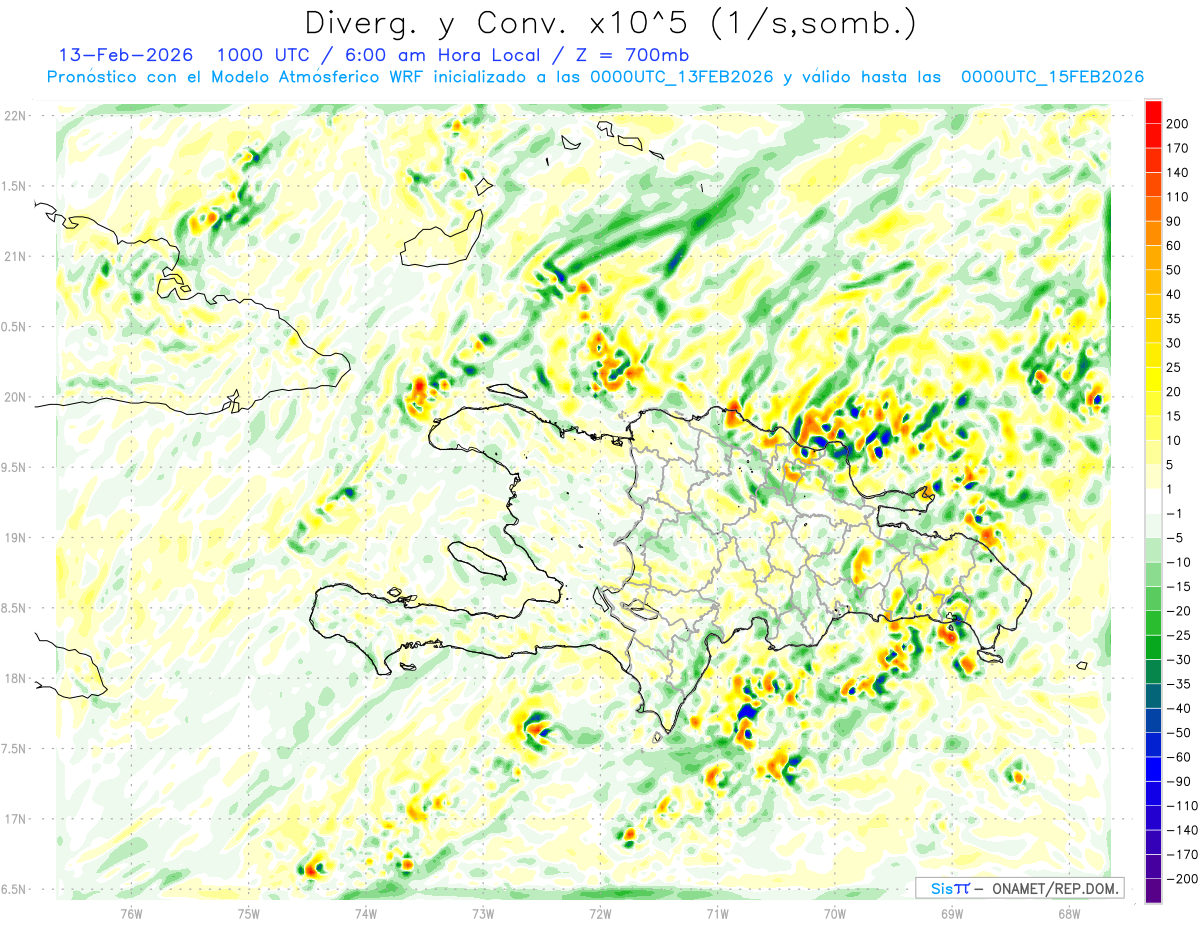The image size is (1200, 927).
Task: Click the "6.5N" latitude label
Action: pyautogui.click(x=15, y=890)
